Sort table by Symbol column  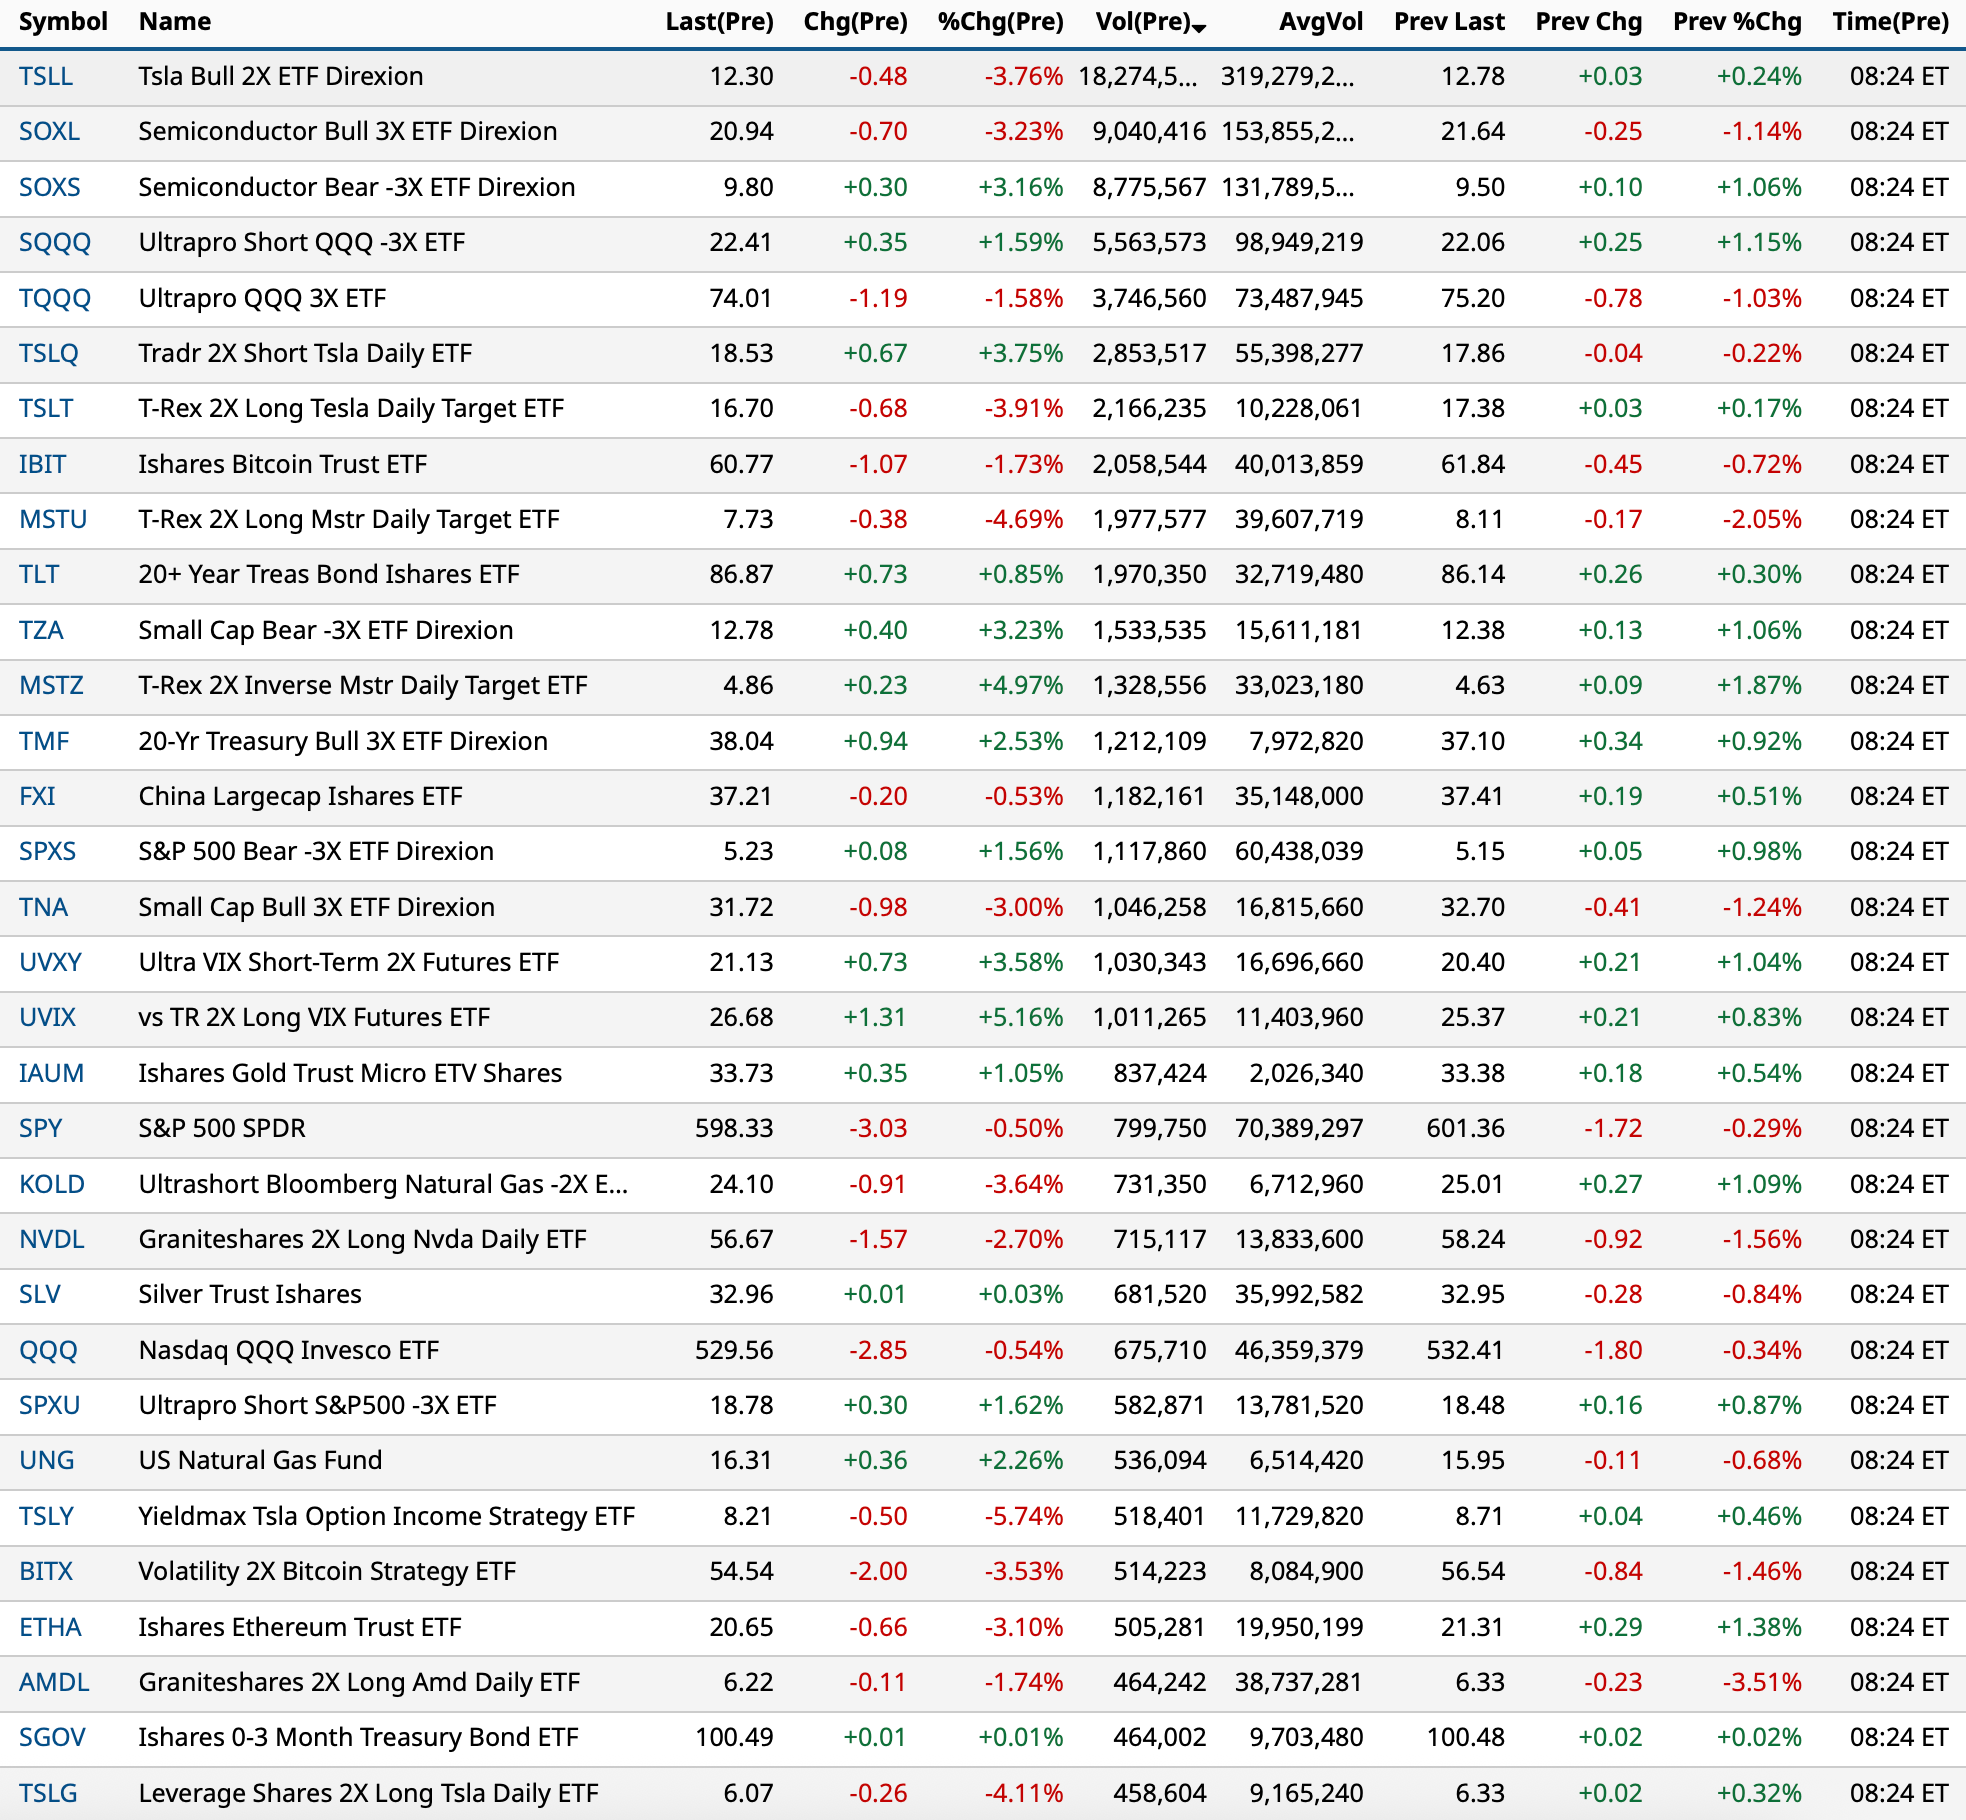click(63, 21)
